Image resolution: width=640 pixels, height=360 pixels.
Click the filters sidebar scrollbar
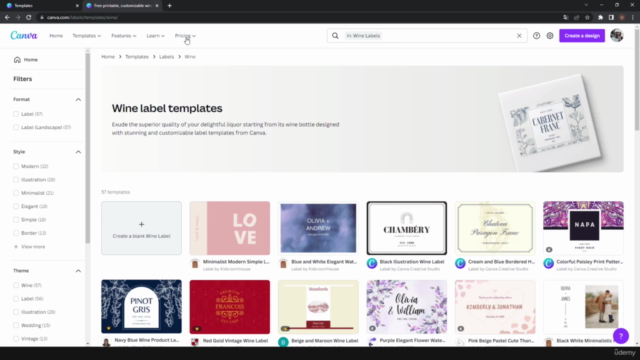pyautogui.click(x=87, y=148)
